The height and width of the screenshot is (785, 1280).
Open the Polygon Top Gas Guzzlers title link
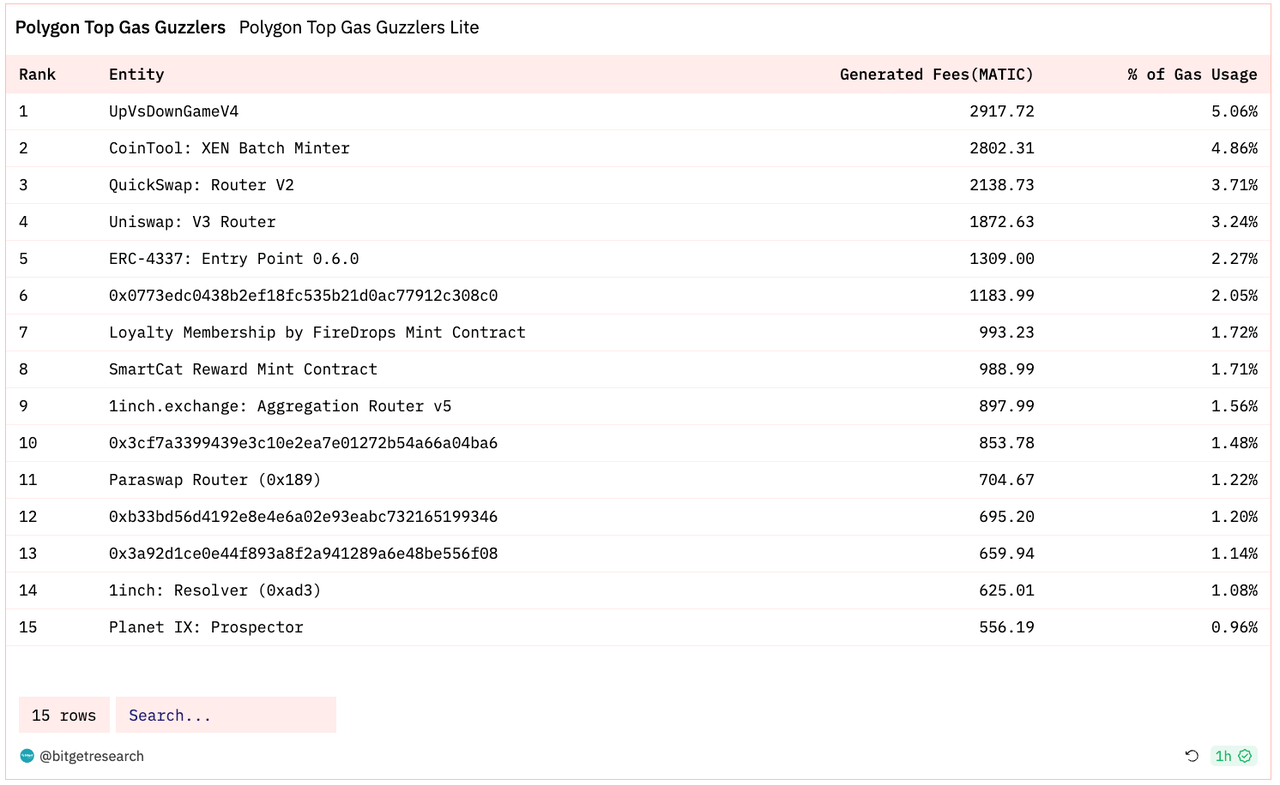[120, 28]
